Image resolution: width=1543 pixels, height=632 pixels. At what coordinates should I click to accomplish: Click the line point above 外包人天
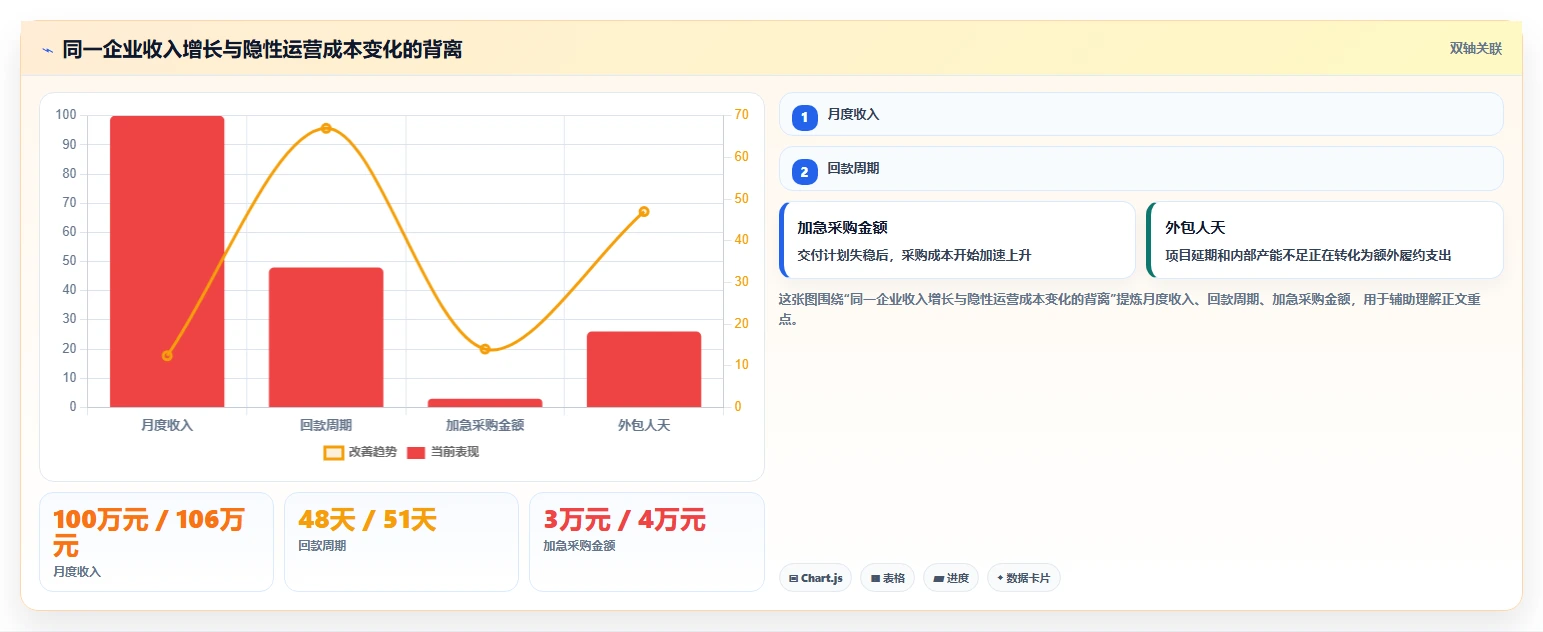tap(644, 212)
